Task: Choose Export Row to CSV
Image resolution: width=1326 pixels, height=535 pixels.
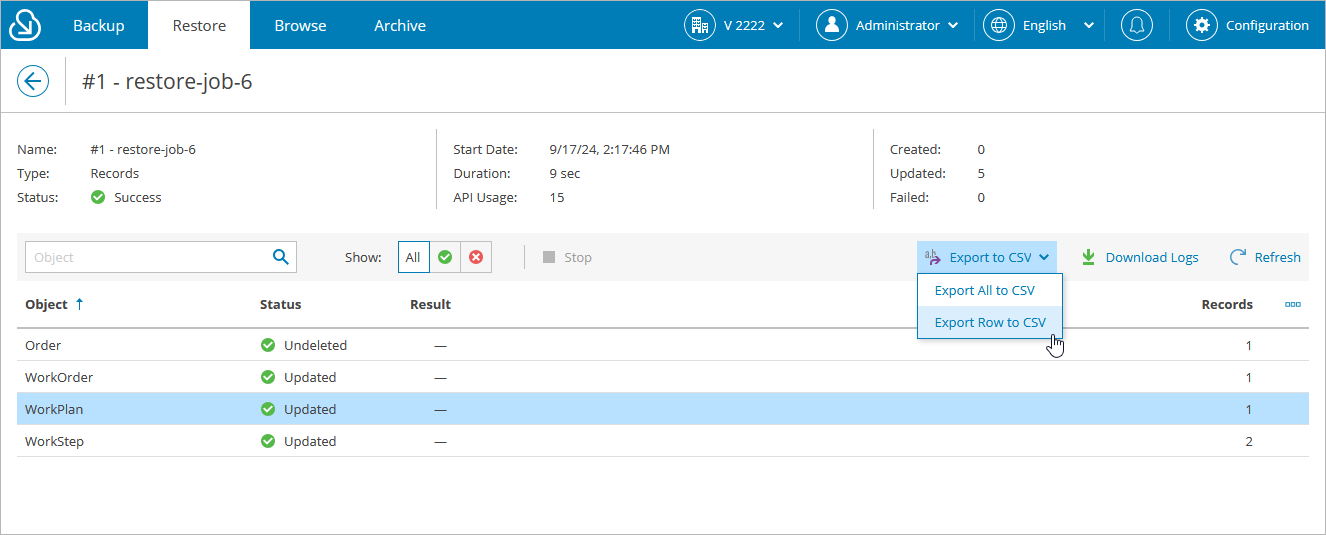Action: (x=990, y=322)
